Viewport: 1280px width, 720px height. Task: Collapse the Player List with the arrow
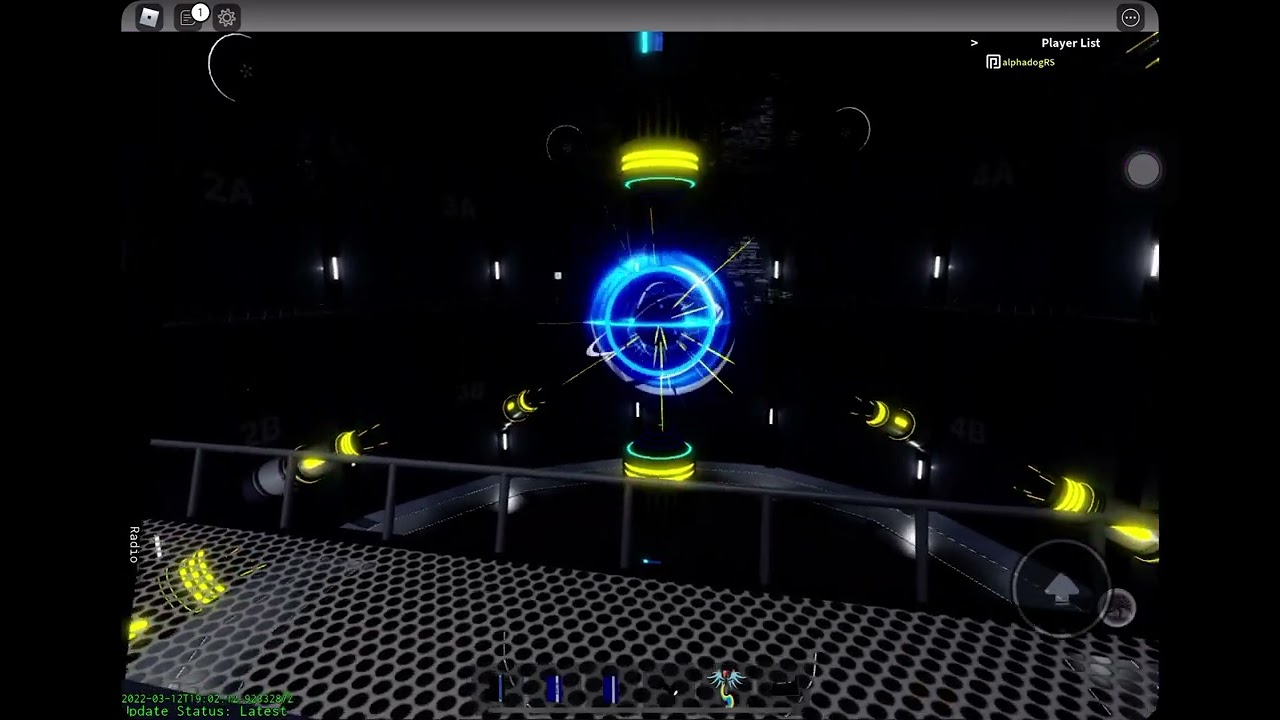(x=974, y=43)
